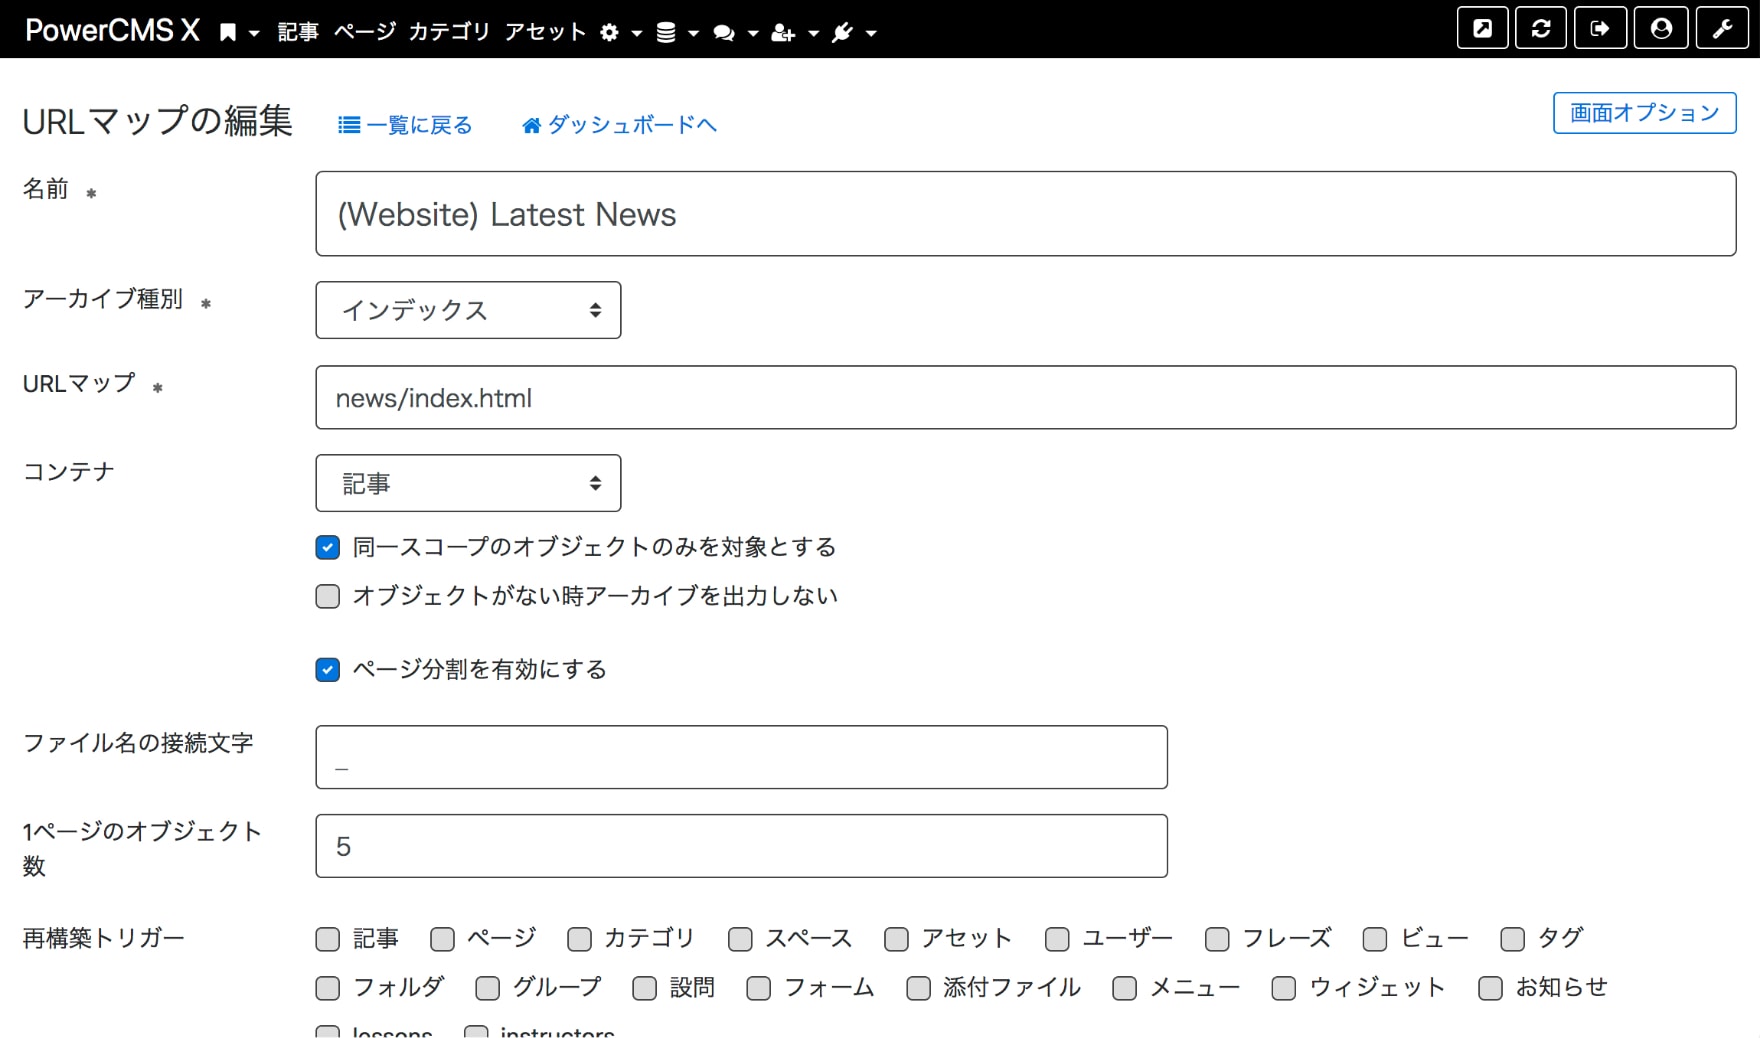Click the 画面オプション button

point(1643,113)
